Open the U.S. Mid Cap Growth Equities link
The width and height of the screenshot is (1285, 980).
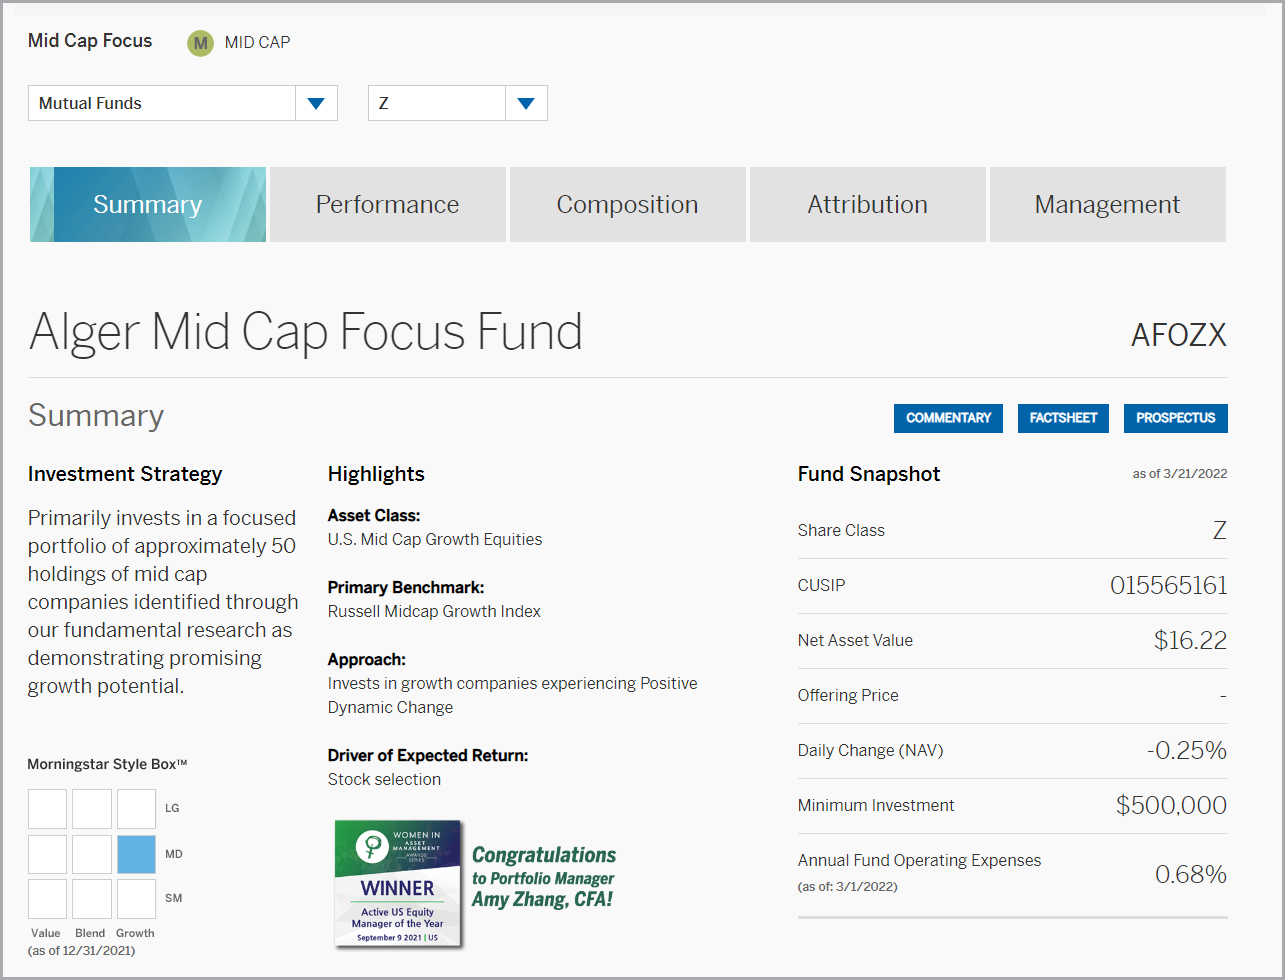coord(435,539)
